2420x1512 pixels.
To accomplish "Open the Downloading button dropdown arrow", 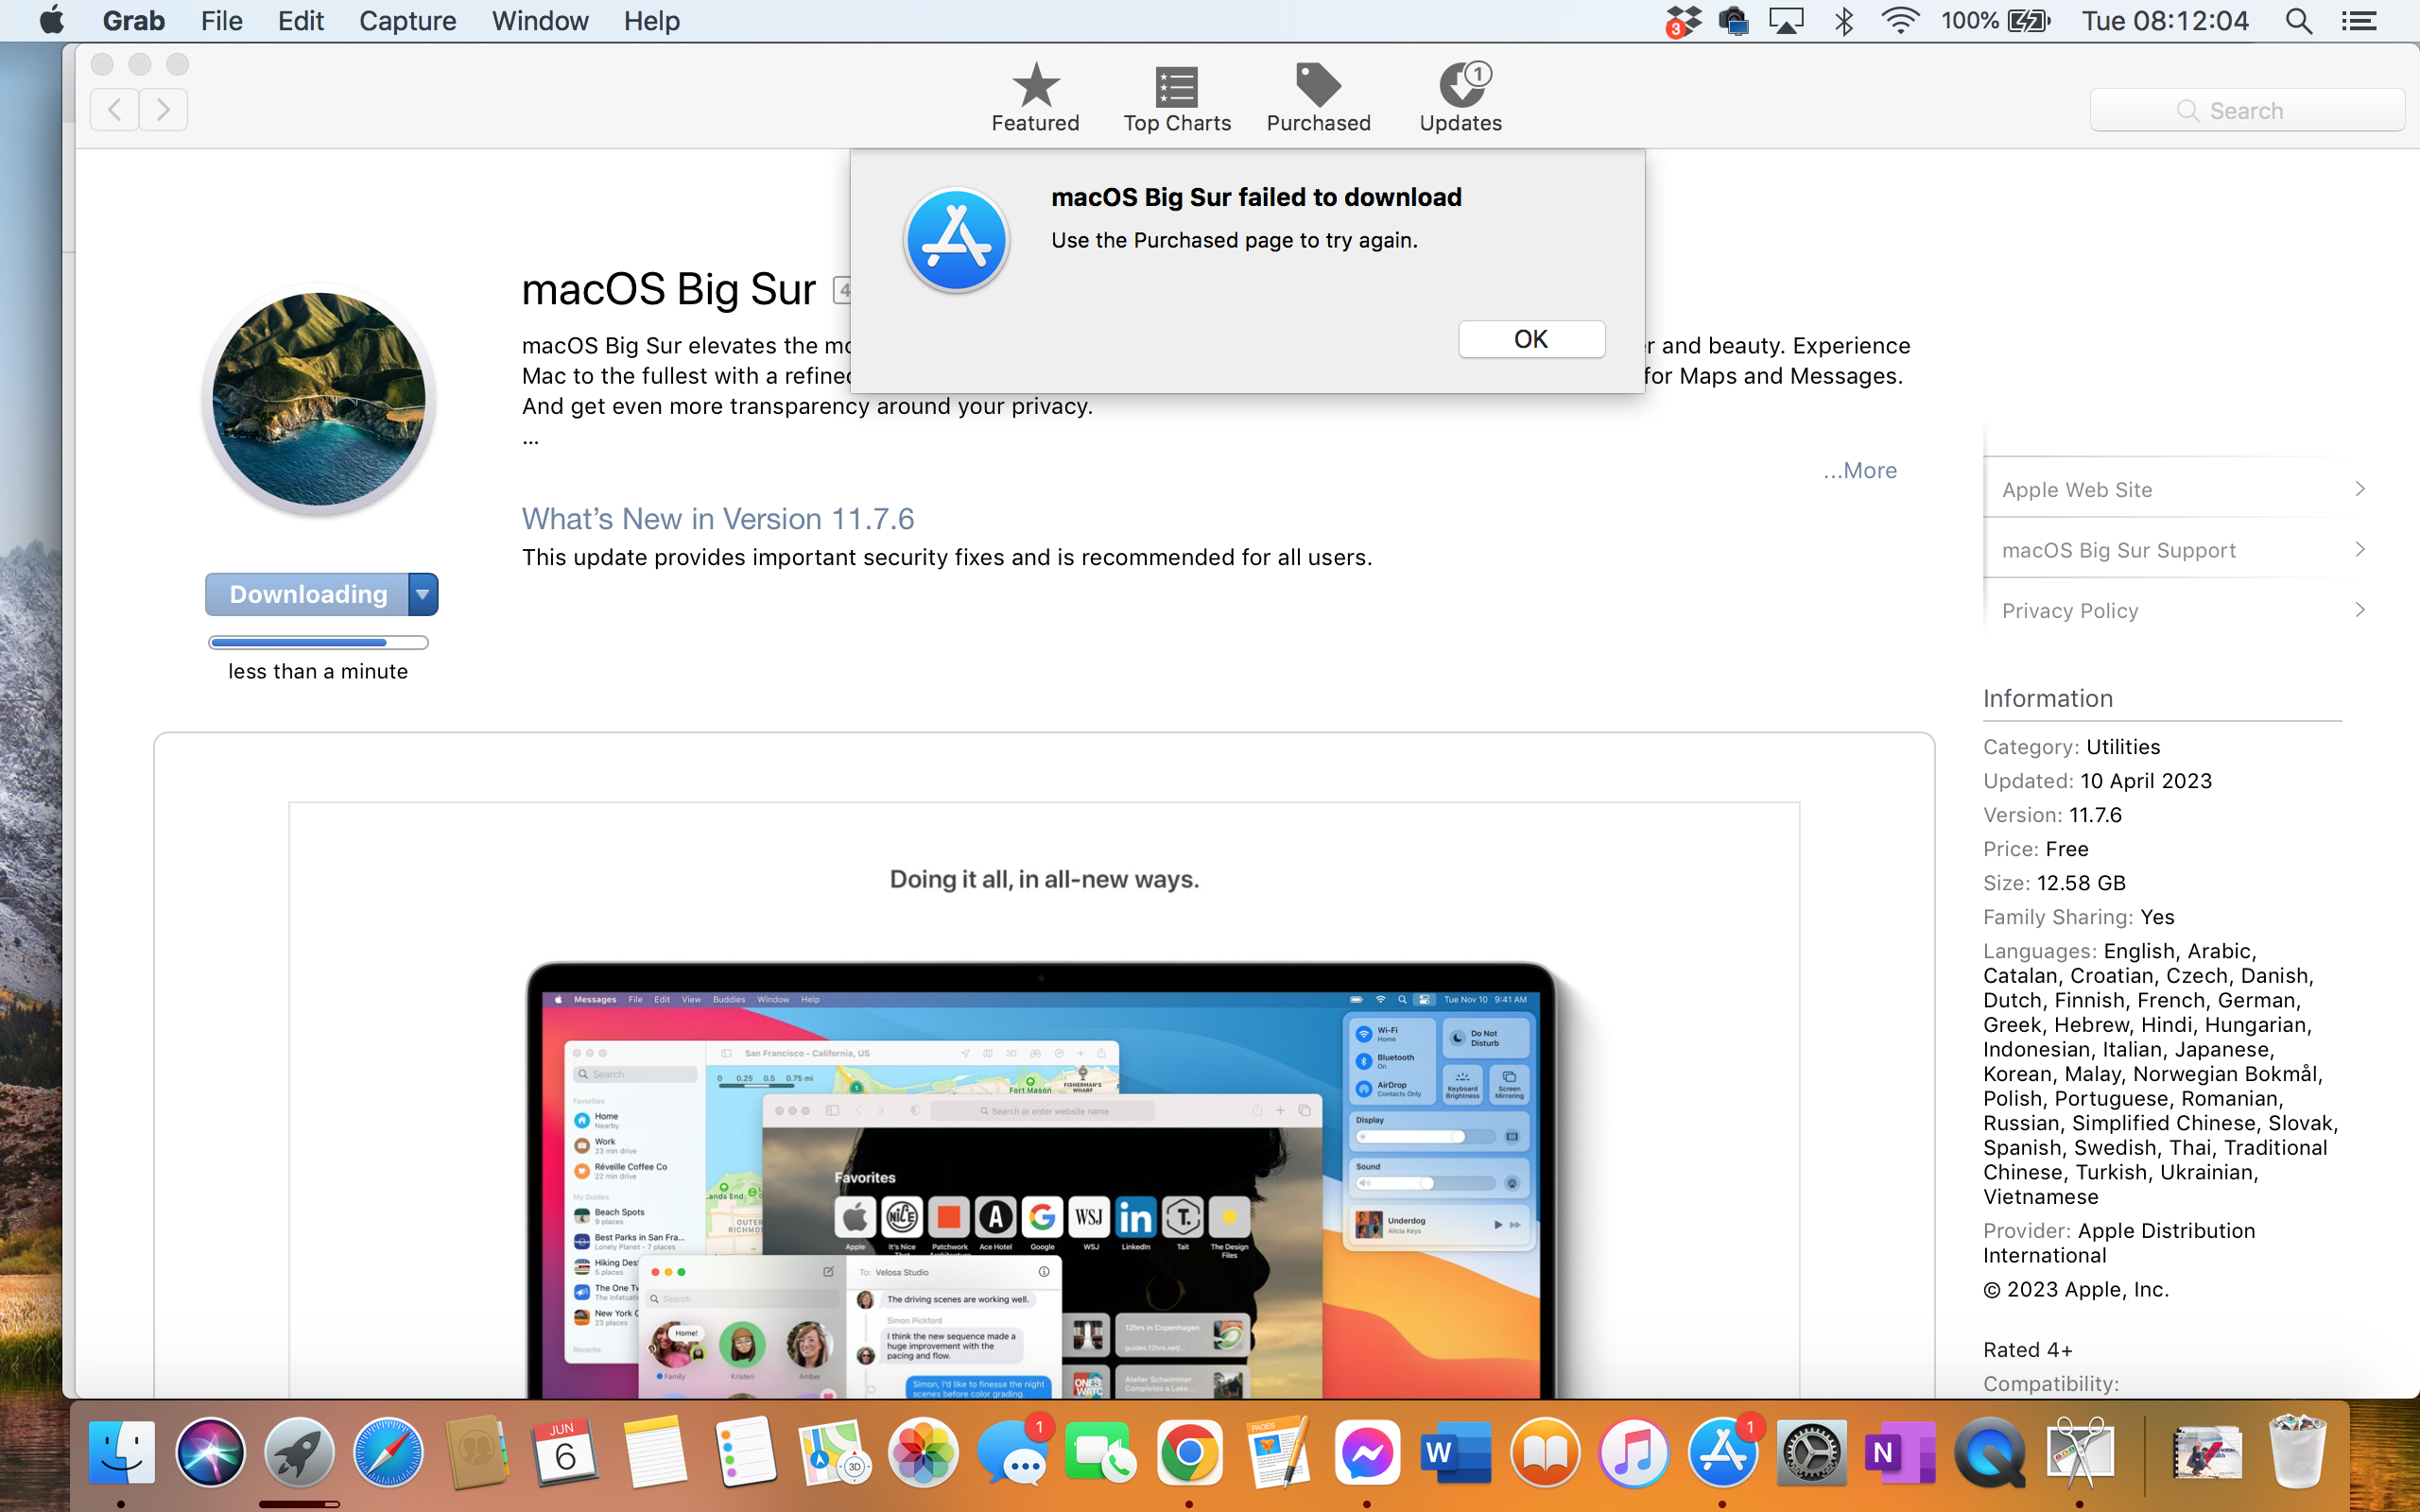I will 423,594.
